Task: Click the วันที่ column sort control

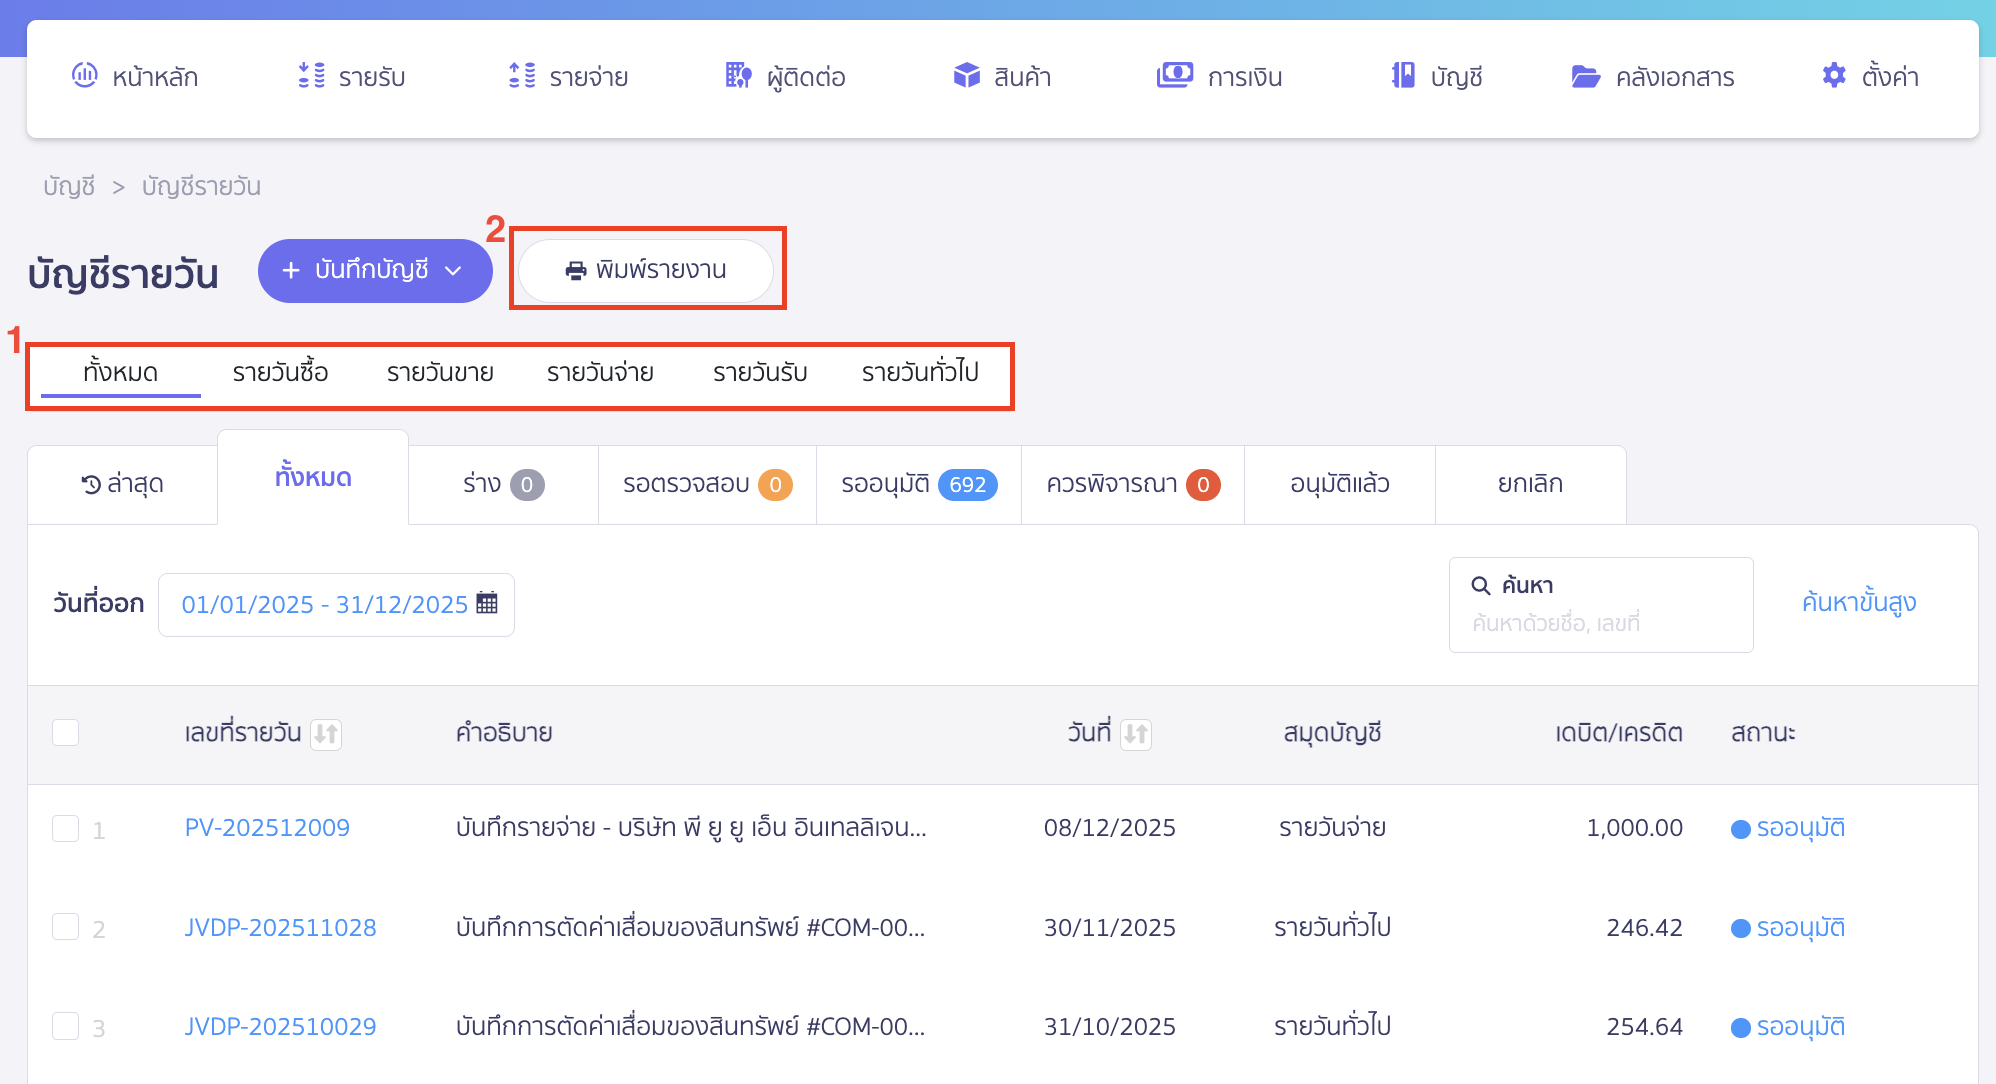Action: point(1136,733)
